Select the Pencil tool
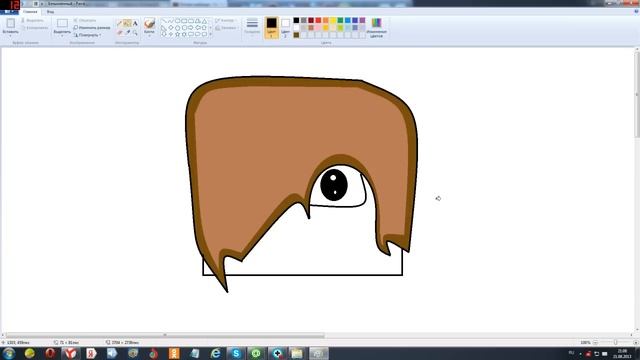 coord(120,24)
